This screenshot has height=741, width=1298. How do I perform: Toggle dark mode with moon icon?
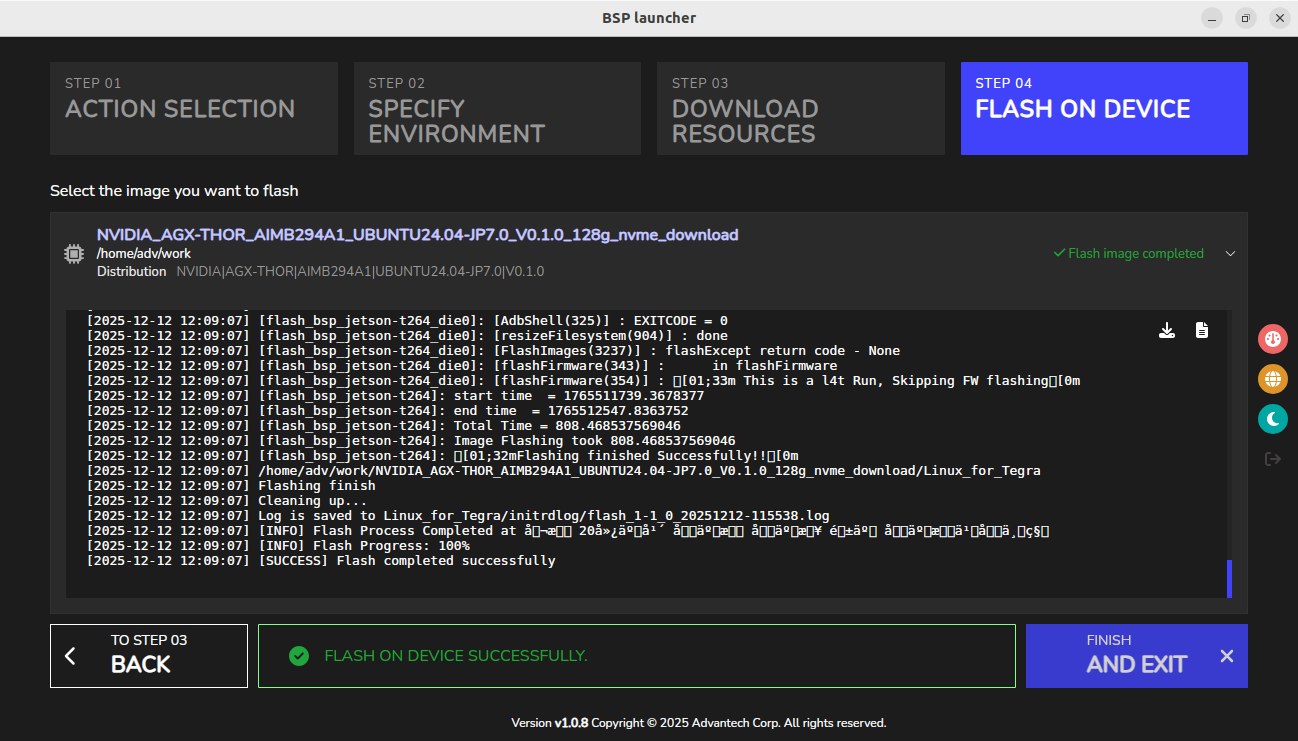[1272, 419]
